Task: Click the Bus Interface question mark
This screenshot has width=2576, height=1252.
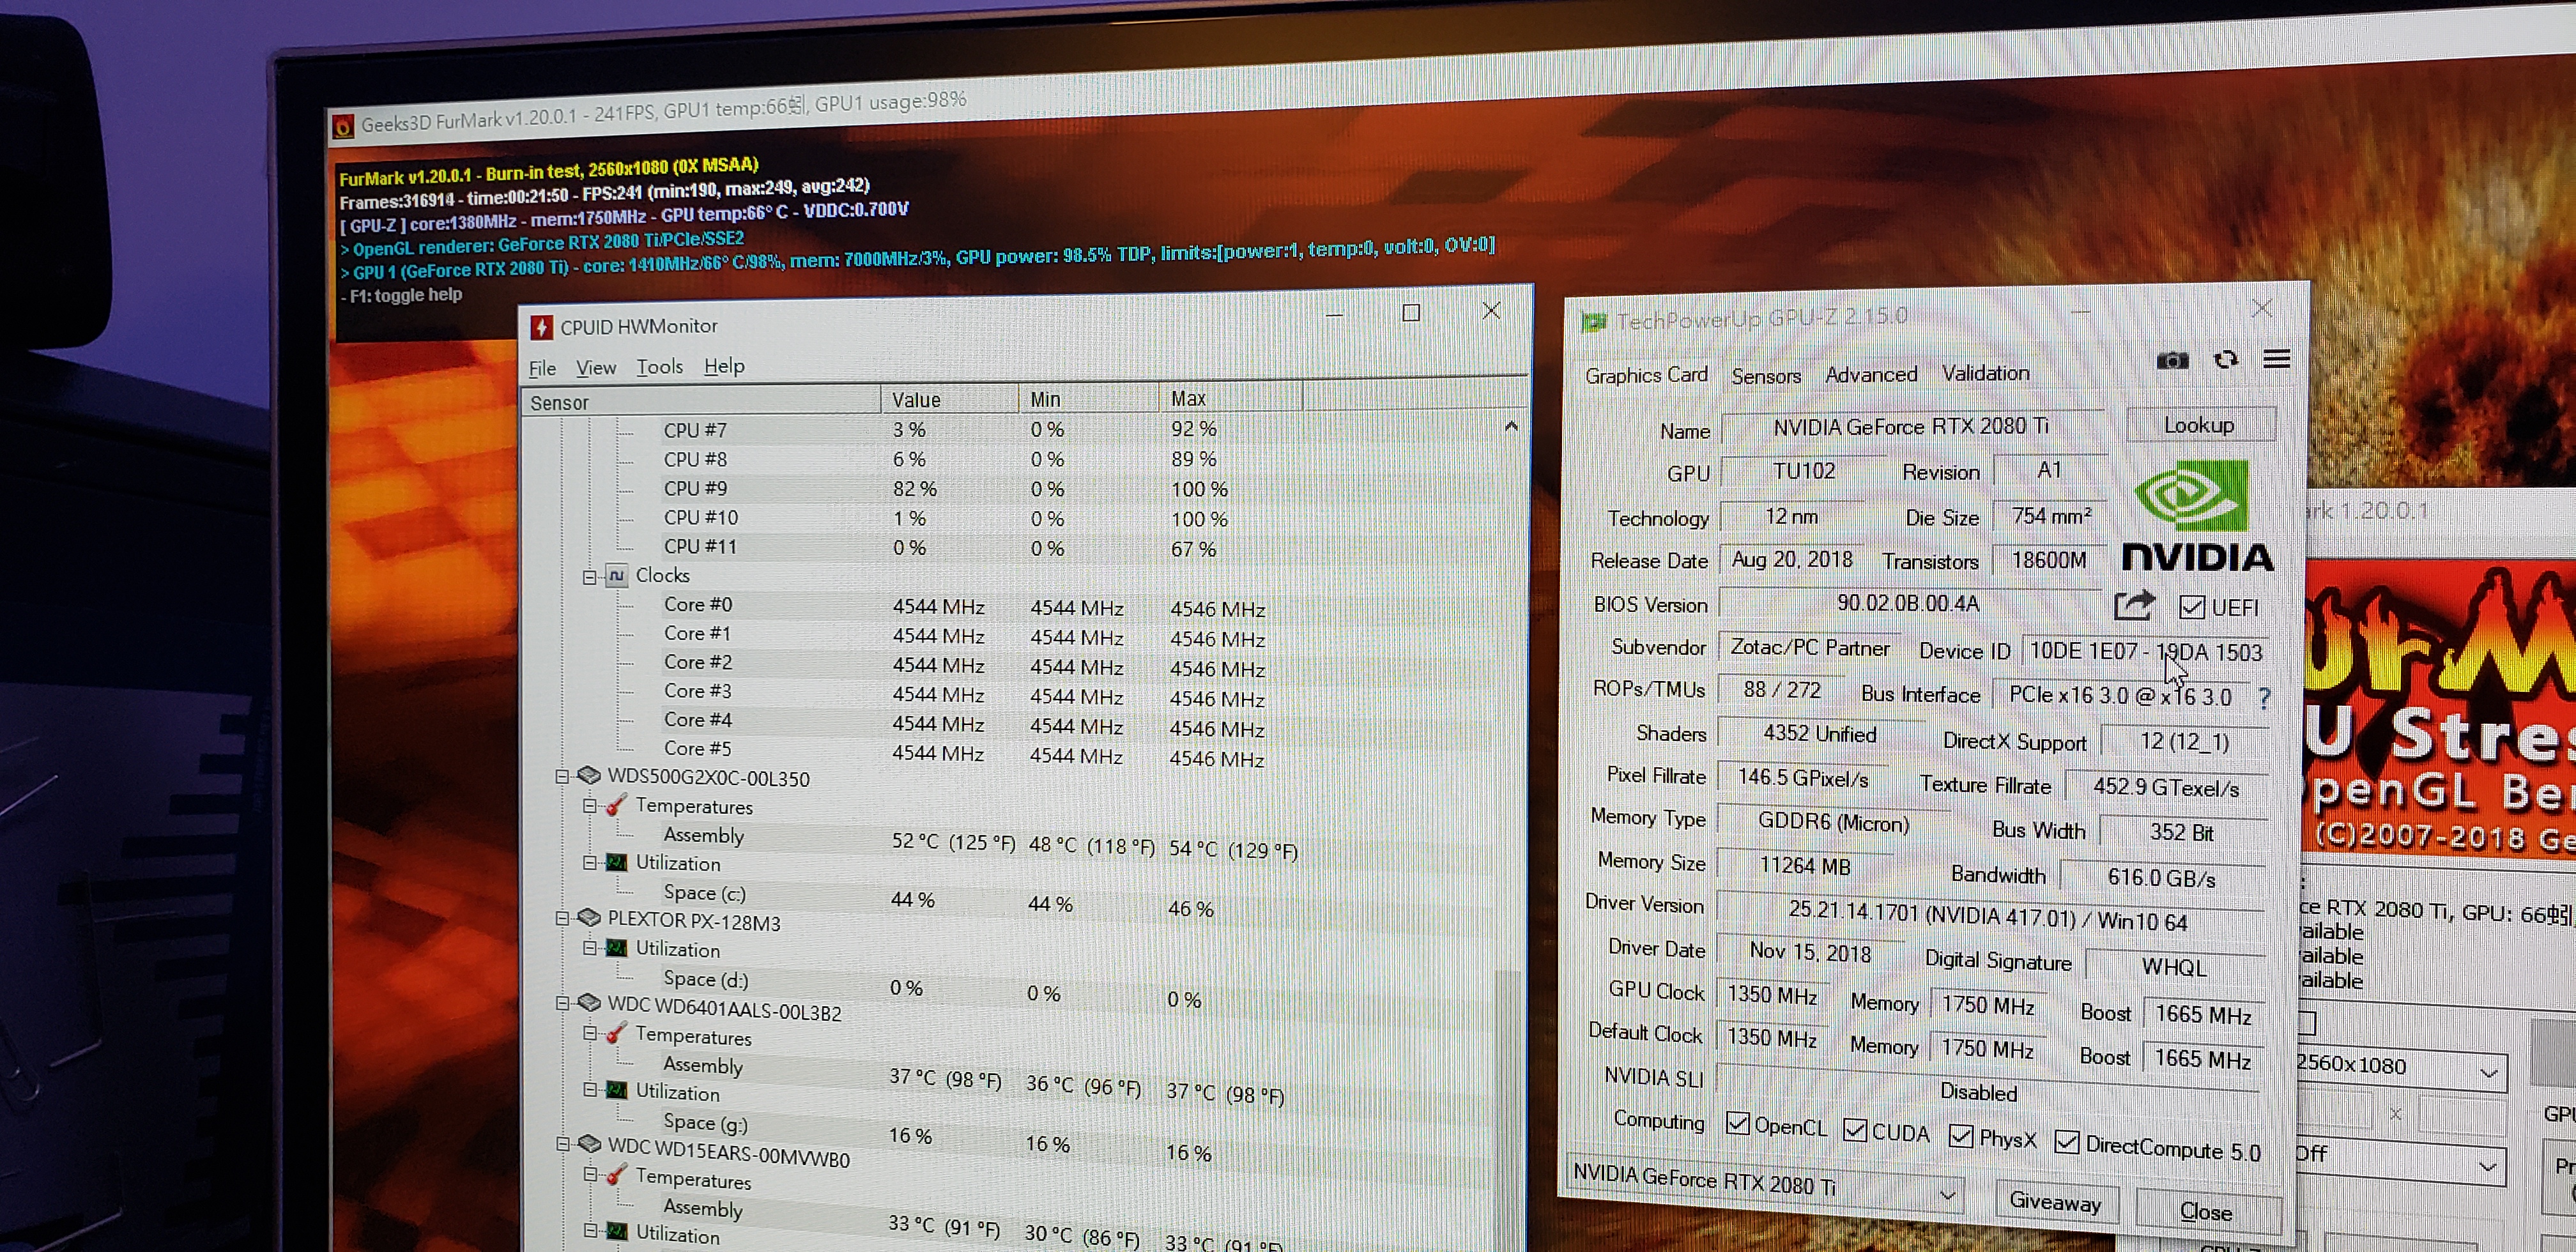Action: point(2264,698)
